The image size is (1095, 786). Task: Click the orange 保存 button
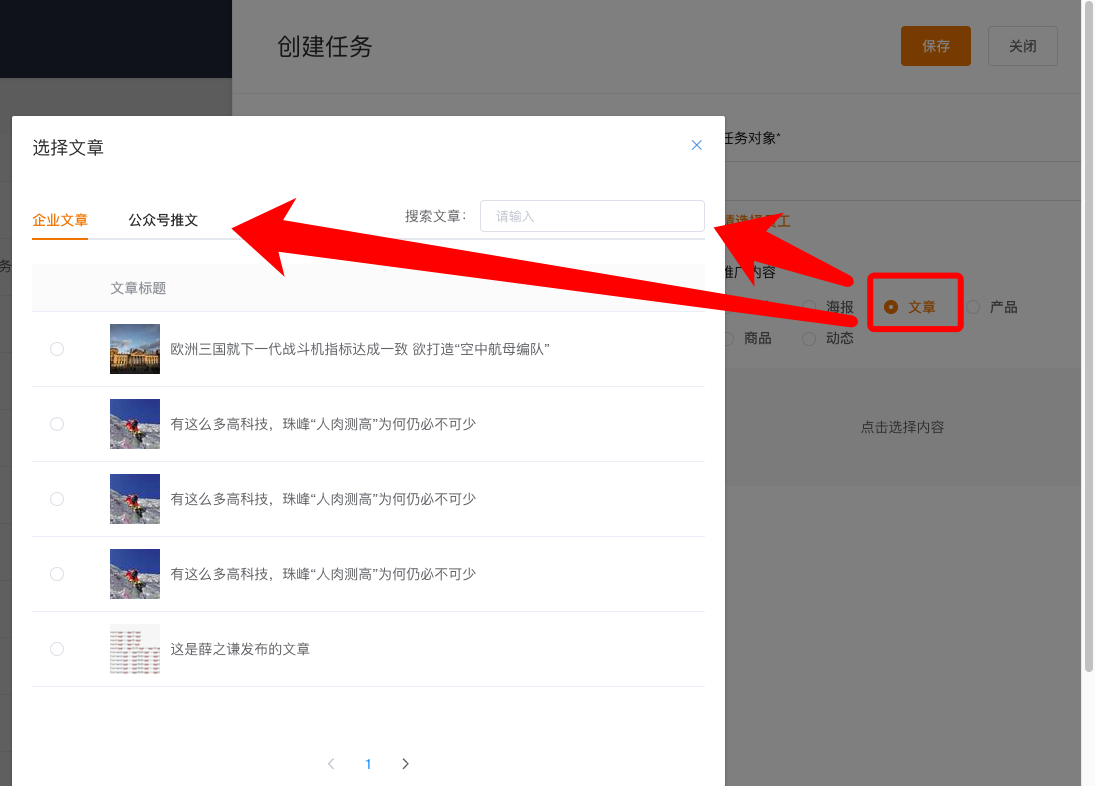coord(935,46)
